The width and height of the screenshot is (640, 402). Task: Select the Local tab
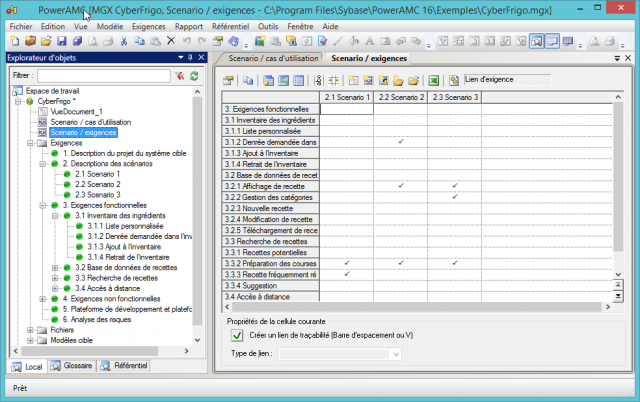point(27,366)
